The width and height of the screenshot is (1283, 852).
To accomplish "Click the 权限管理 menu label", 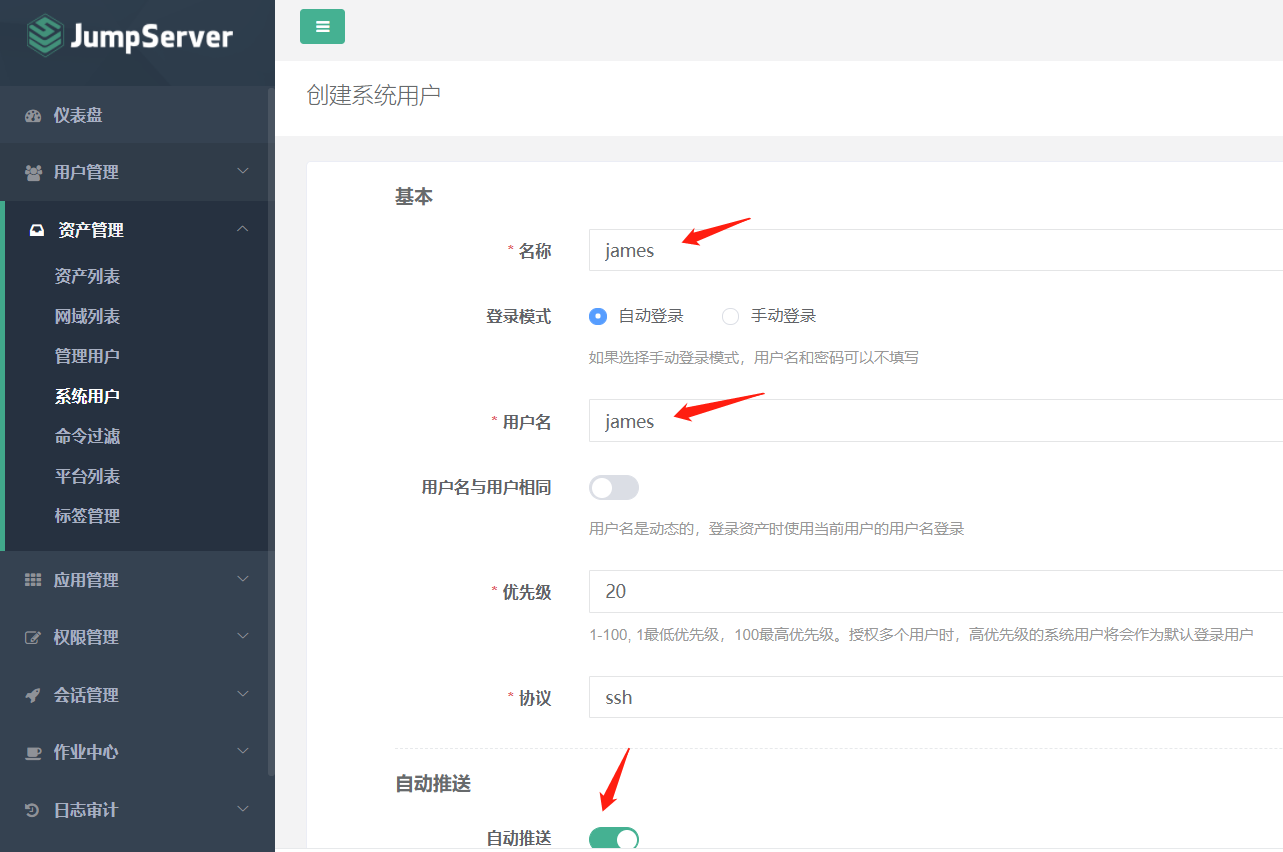I will [86, 637].
